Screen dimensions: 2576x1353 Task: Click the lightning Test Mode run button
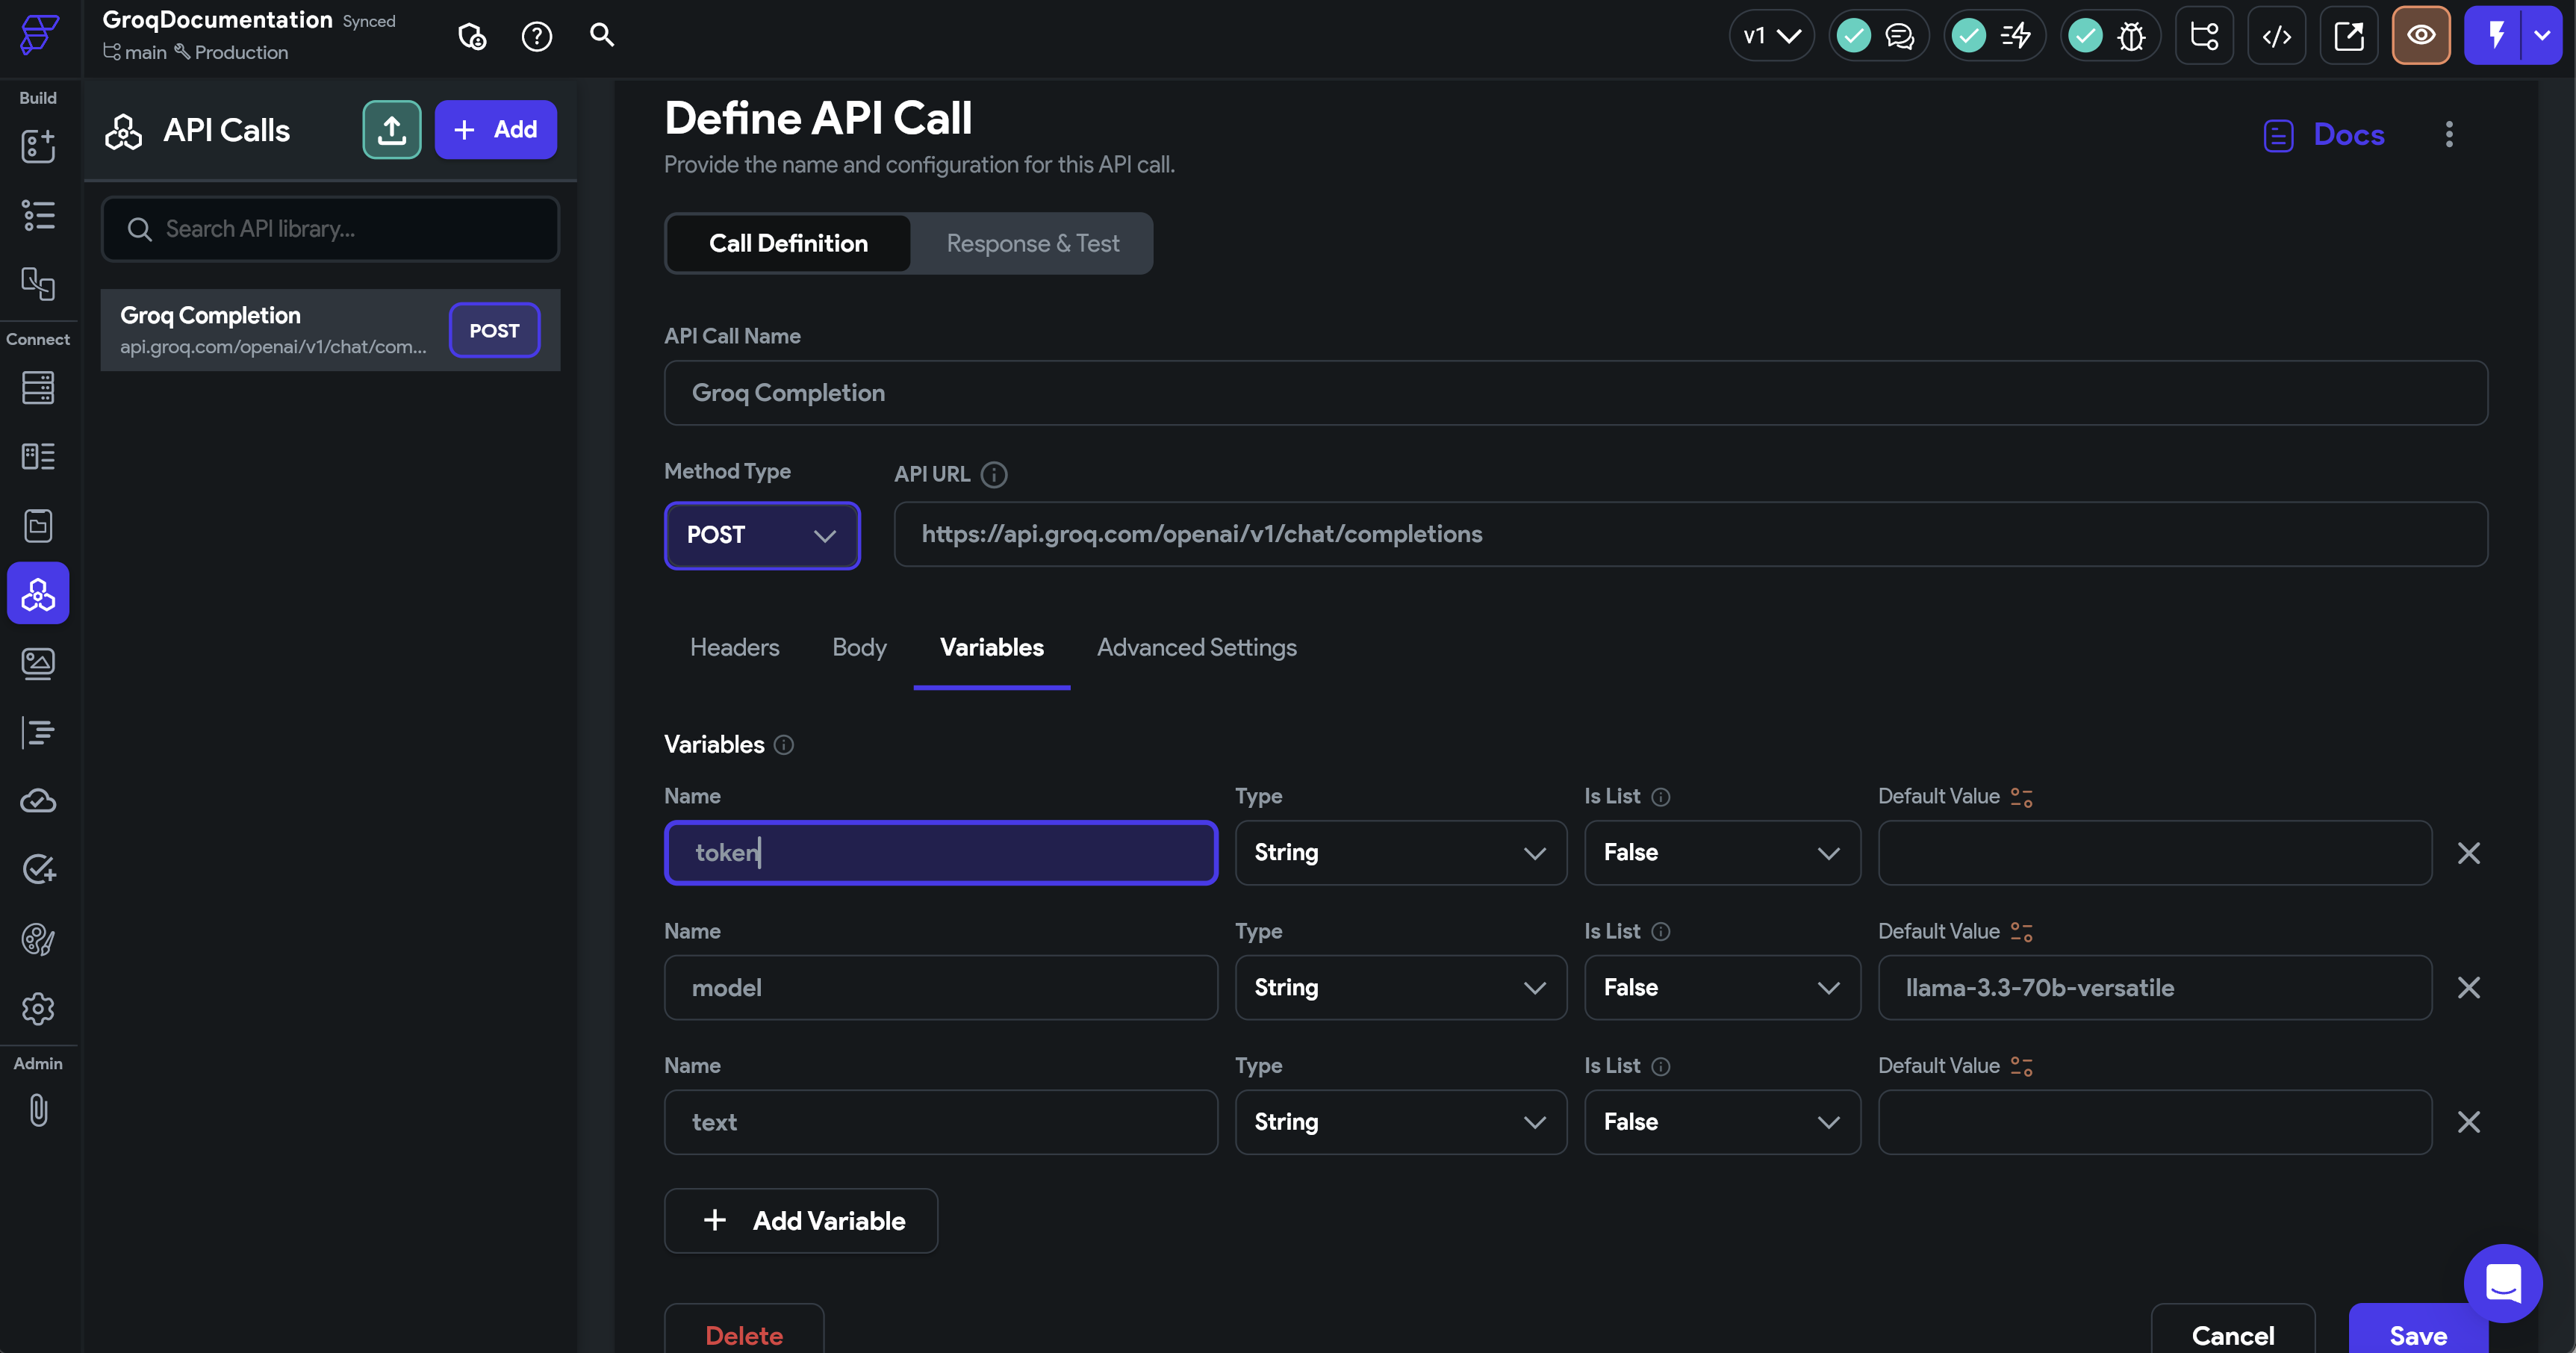[2495, 35]
